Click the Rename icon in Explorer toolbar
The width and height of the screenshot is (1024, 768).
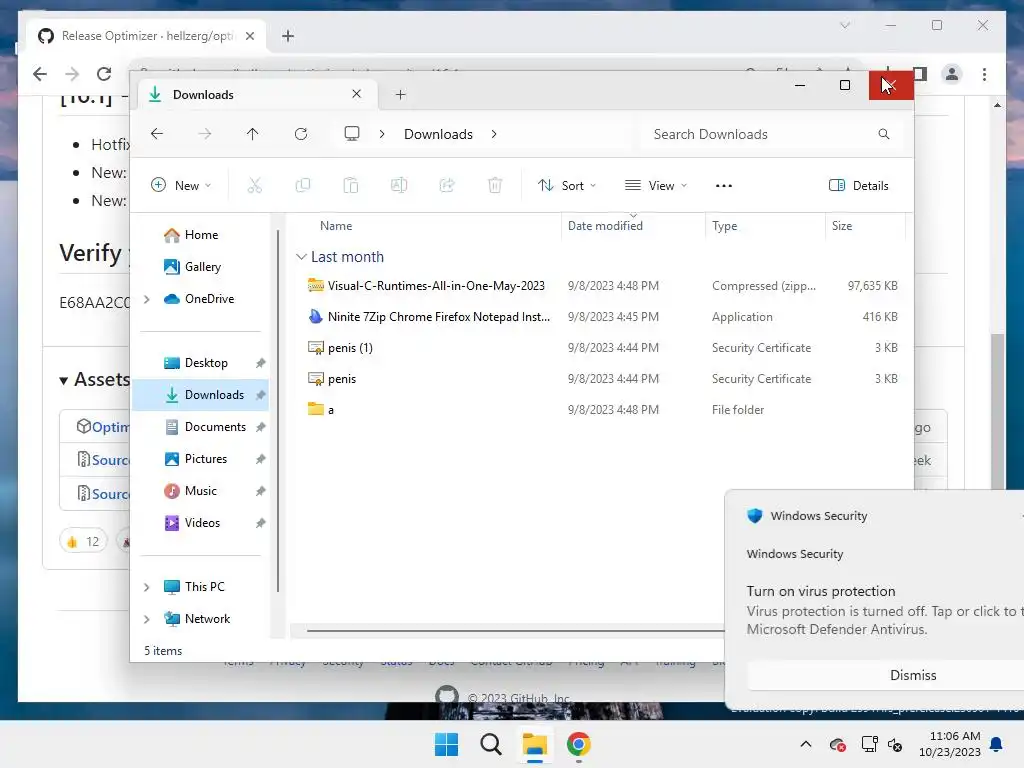399,185
